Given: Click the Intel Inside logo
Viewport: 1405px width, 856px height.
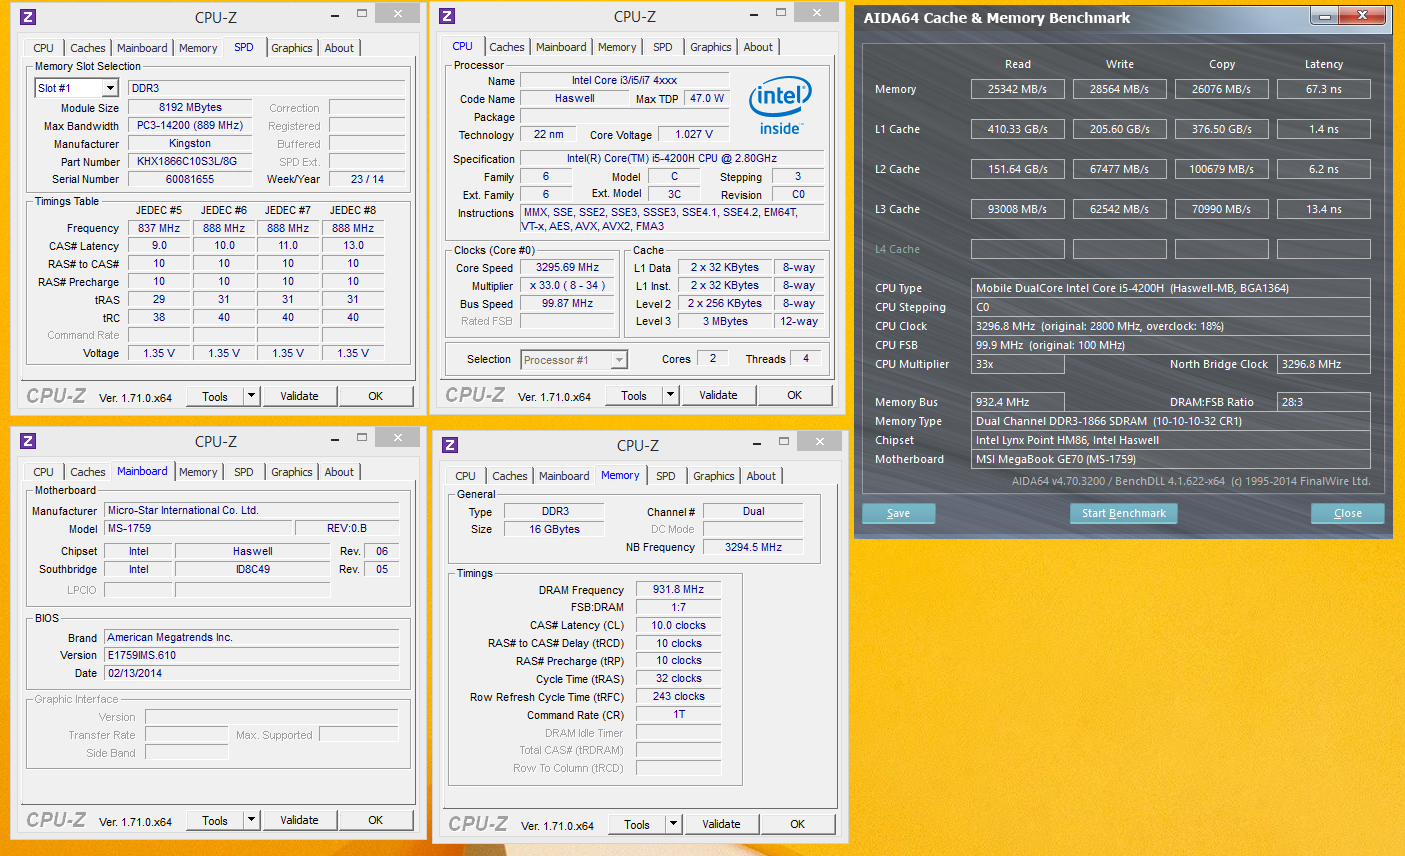Looking at the screenshot, I should (x=779, y=106).
